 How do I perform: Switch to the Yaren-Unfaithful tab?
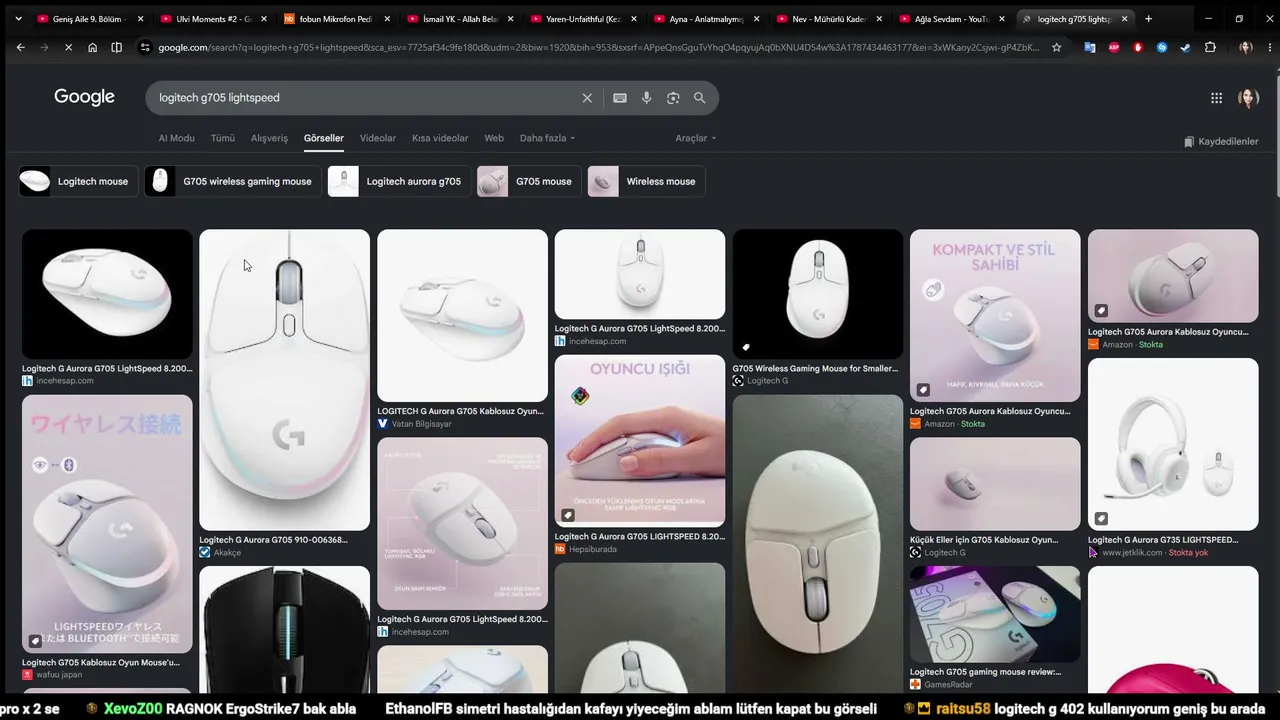tap(583, 18)
